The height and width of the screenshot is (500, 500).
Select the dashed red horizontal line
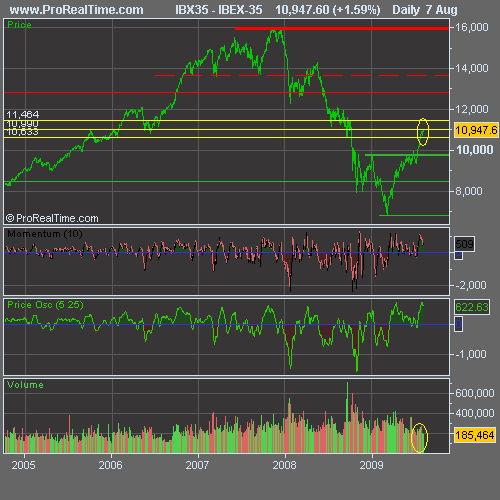click(302, 76)
